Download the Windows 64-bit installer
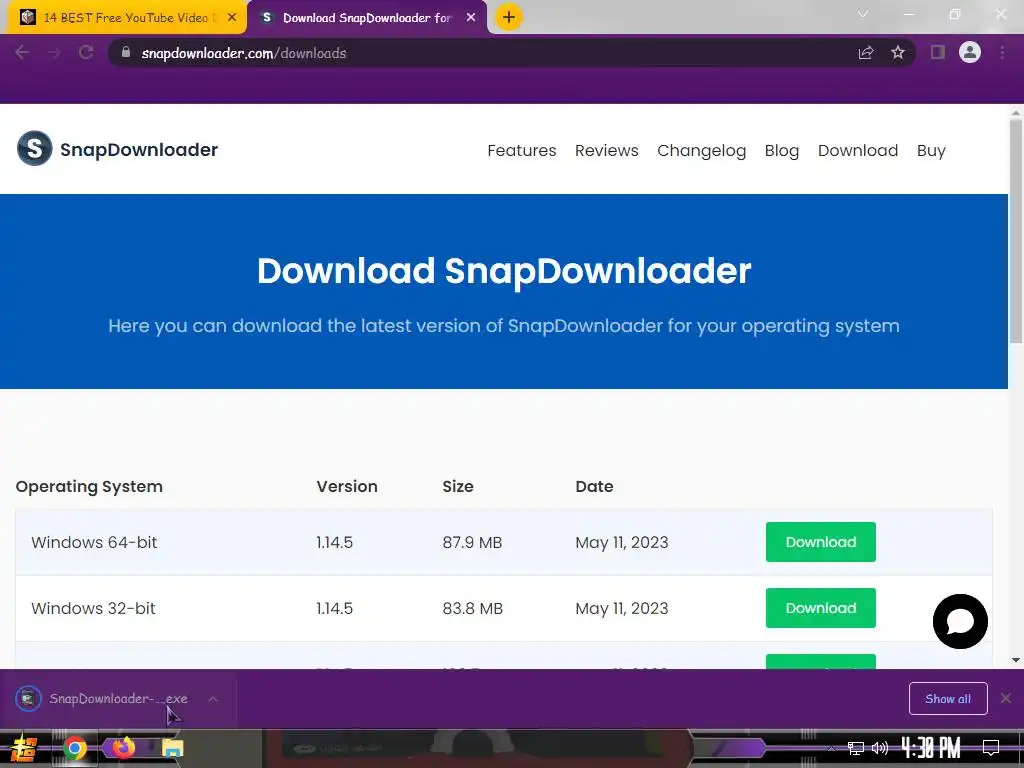 (821, 542)
